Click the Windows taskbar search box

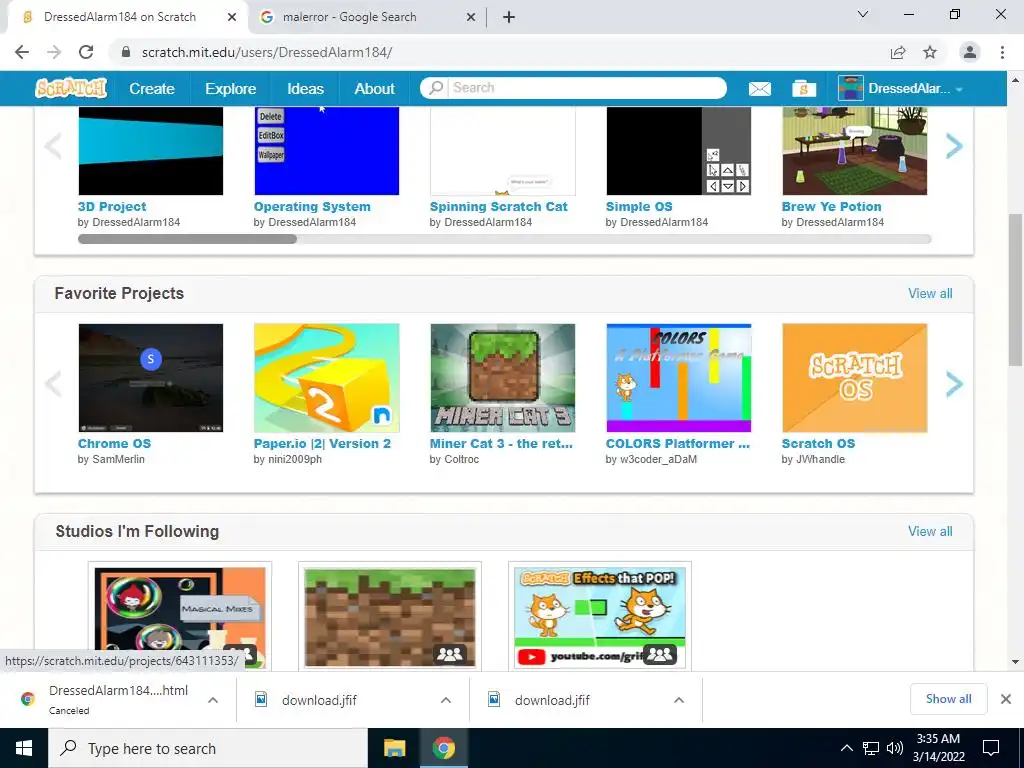[x=208, y=748]
